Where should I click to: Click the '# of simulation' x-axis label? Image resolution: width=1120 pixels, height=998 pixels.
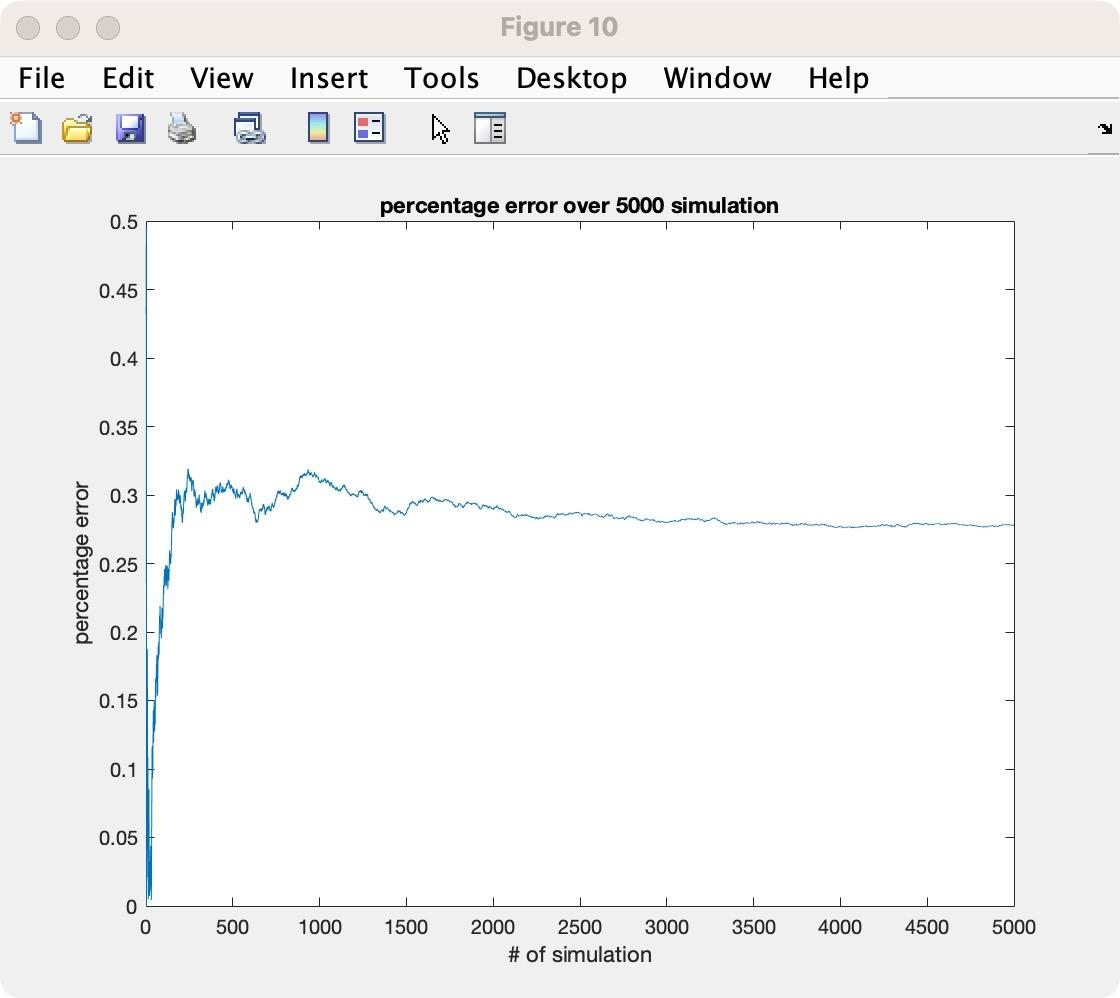coord(579,955)
